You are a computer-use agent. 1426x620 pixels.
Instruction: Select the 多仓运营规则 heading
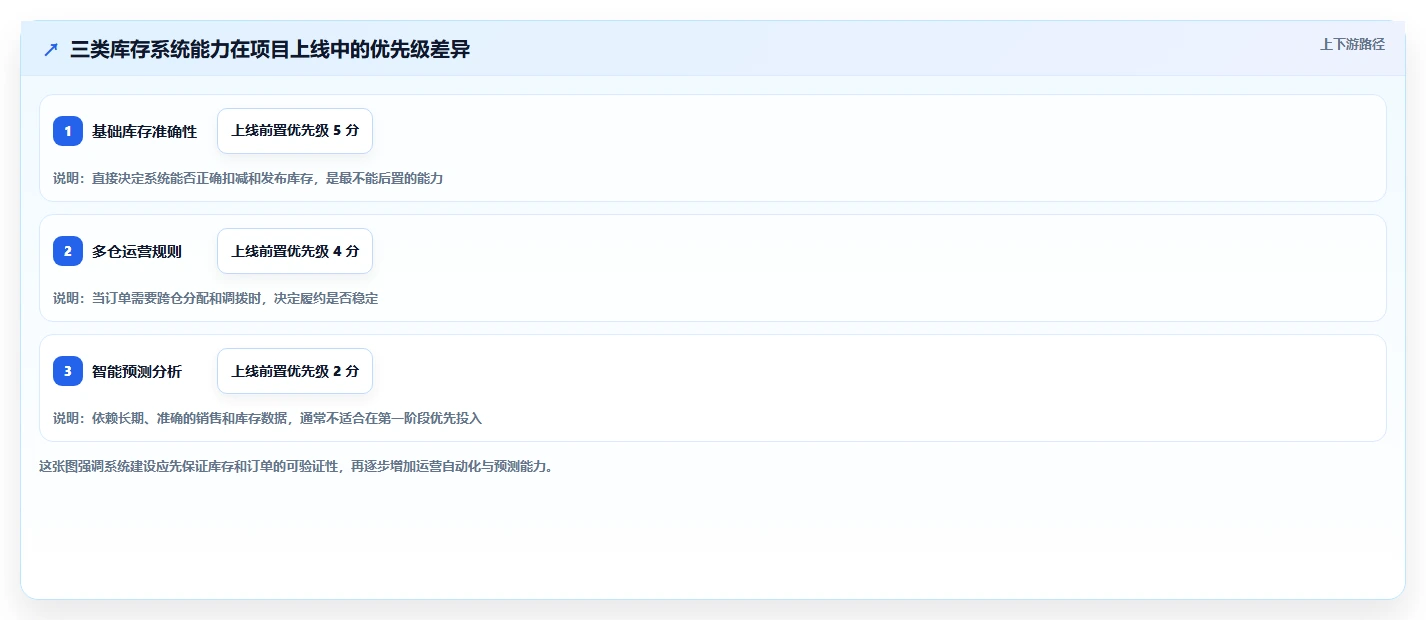(x=137, y=251)
